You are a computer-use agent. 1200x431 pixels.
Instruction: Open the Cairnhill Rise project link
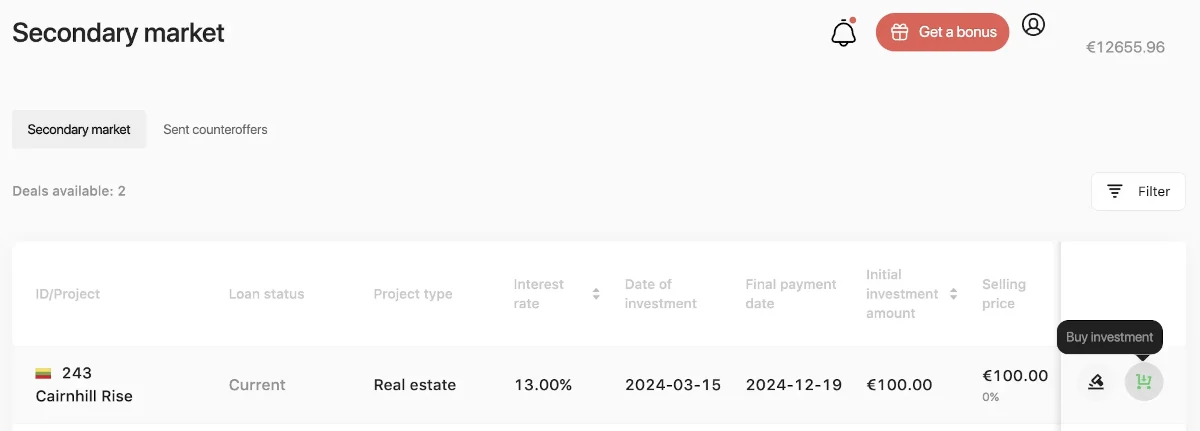84,396
